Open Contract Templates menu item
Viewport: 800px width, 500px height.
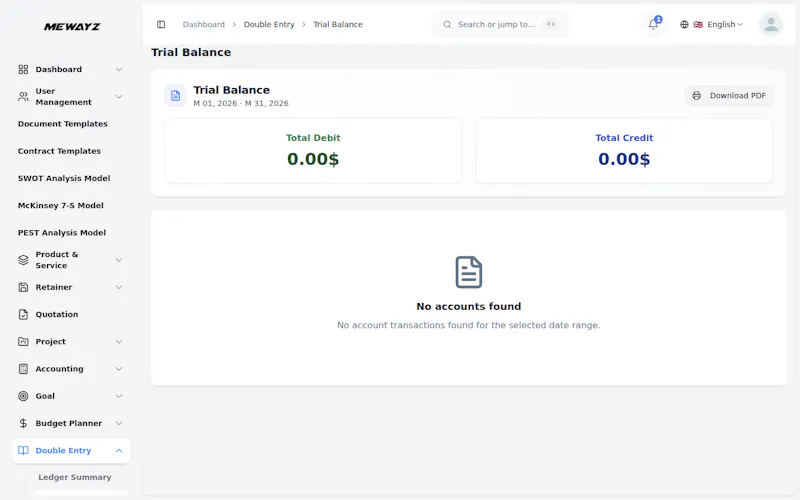[x=59, y=151]
